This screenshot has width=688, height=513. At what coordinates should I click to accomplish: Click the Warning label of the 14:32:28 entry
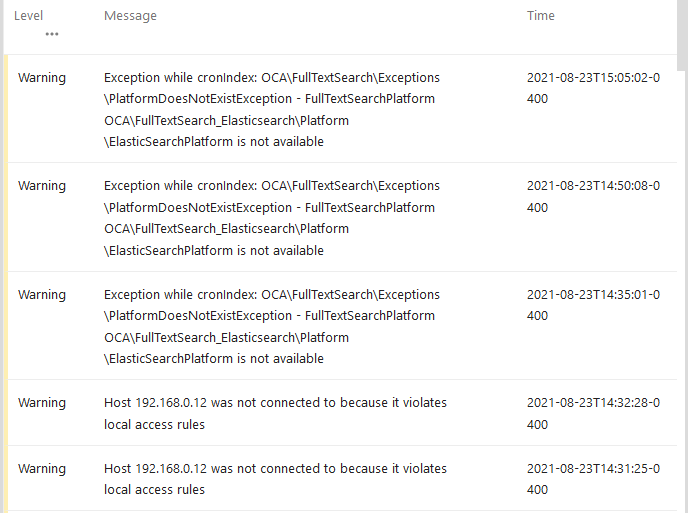coord(42,403)
